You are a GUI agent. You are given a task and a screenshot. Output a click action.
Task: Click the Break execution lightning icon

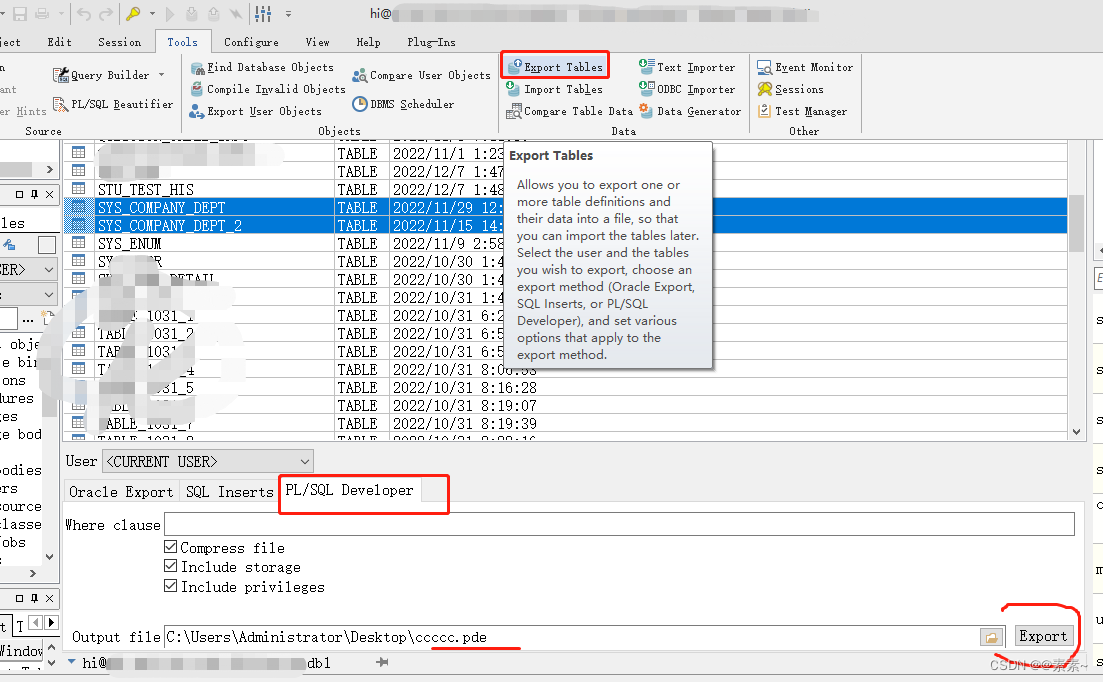236,13
